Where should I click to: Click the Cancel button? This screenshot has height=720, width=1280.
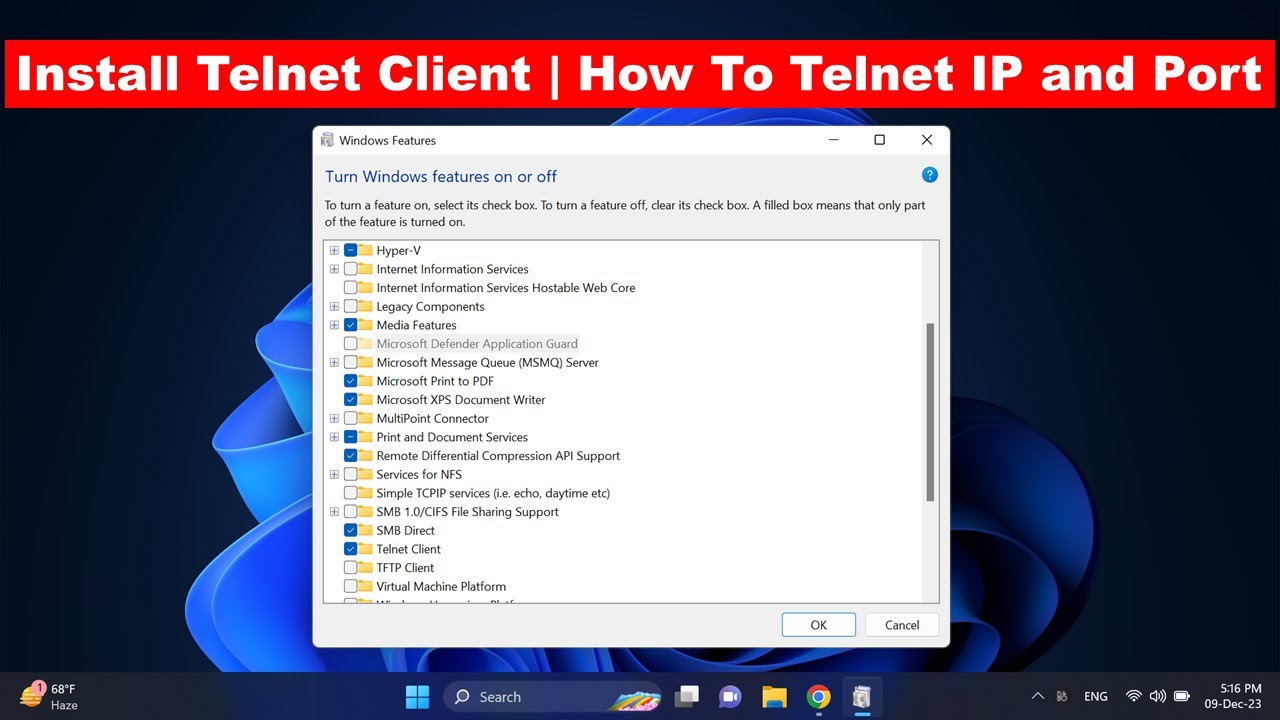coord(902,625)
